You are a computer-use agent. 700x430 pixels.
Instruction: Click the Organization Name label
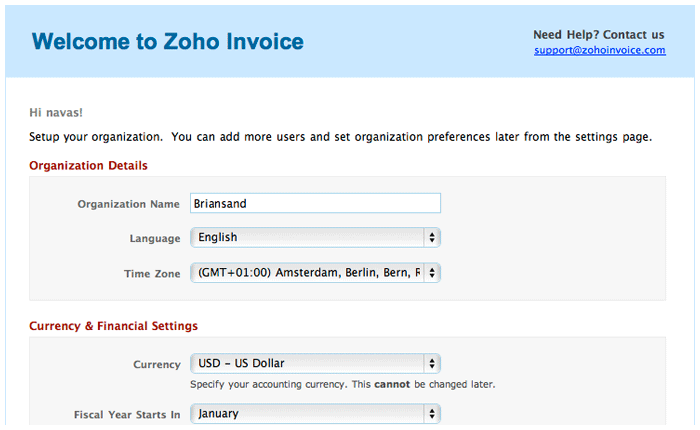pyautogui.click(x=129, y=204)
